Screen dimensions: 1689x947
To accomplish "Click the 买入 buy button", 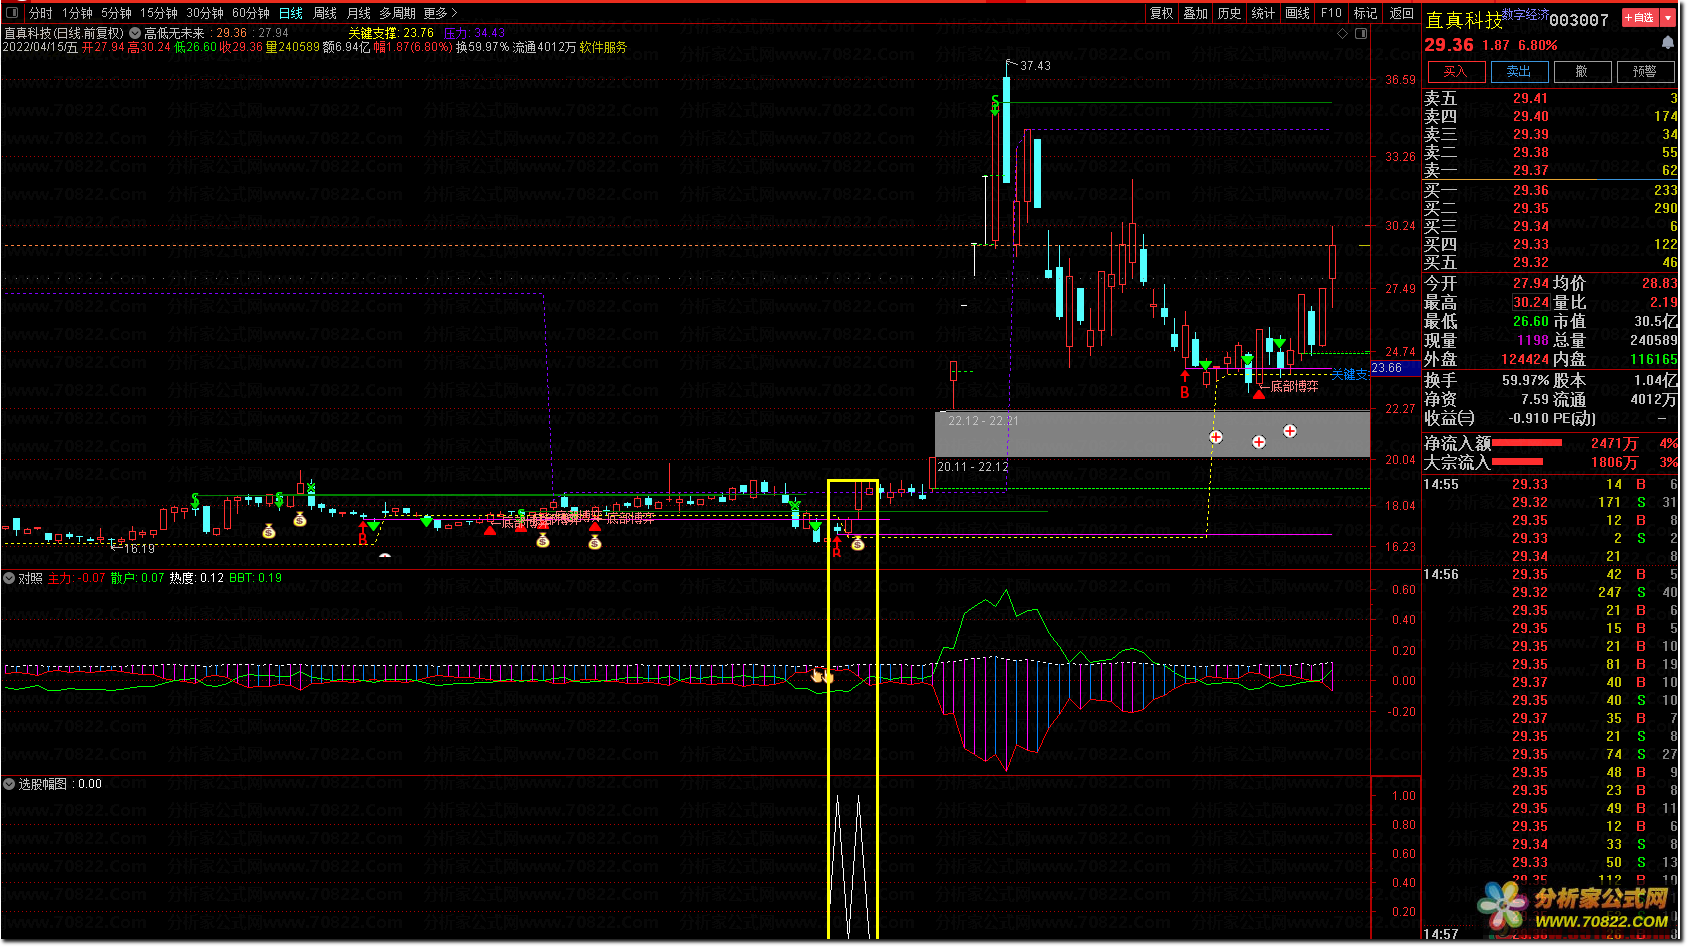I will 1455,72.
